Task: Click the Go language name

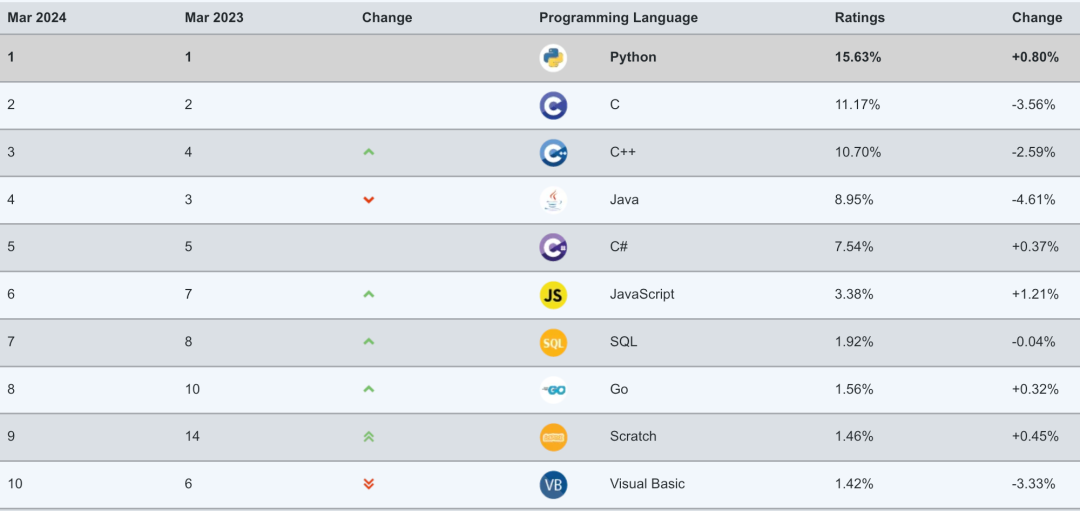Action: [619, 389]
